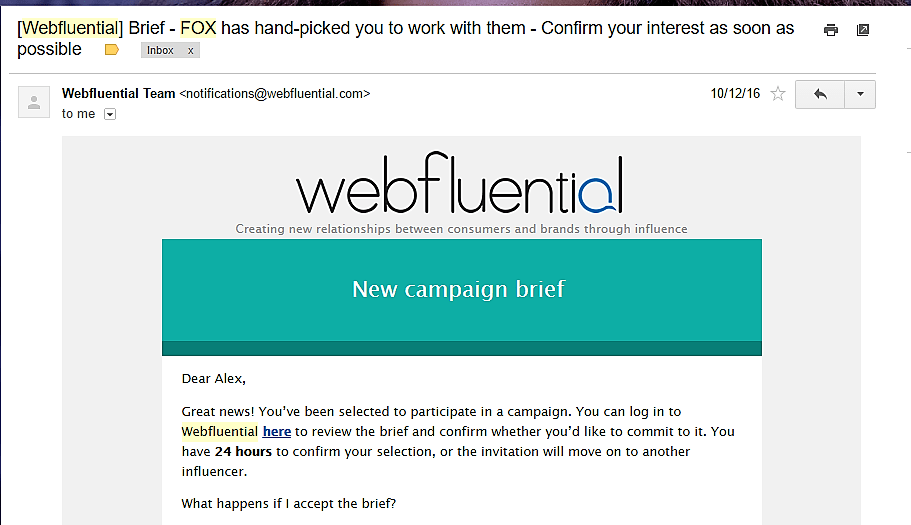Click the Print all icon
Image resolution: width=911 pixels, height=525 pixels.
pyautogui.click(x=831, y=30)
